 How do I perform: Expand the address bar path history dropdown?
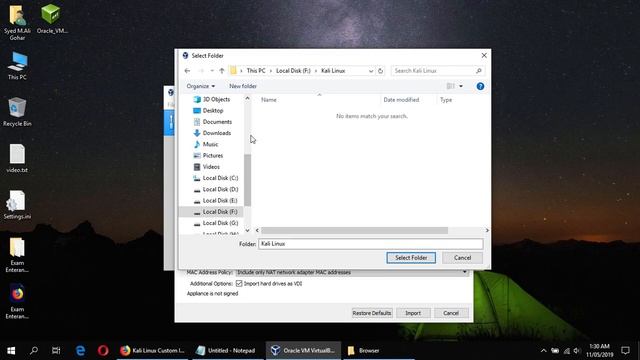click(371, 71)
